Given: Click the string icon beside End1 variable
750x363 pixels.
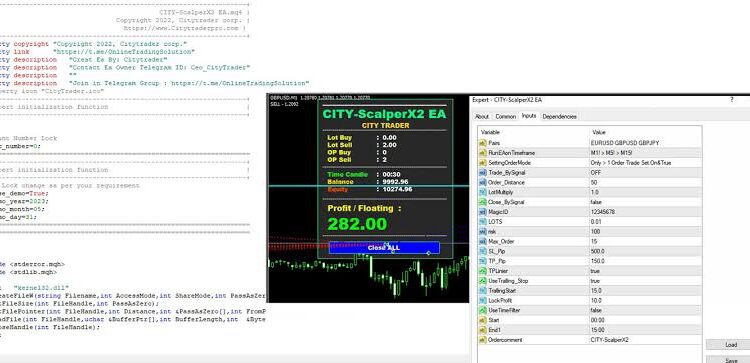Looking at the screenshot, I should (x=483, y=330).
